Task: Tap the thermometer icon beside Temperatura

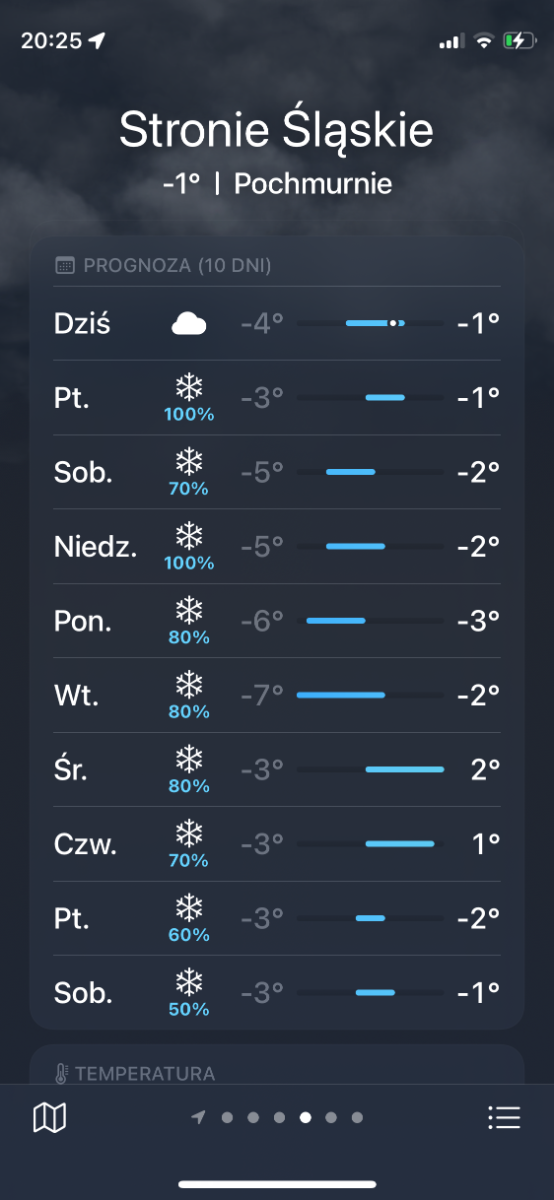Action: (62, 1074)
